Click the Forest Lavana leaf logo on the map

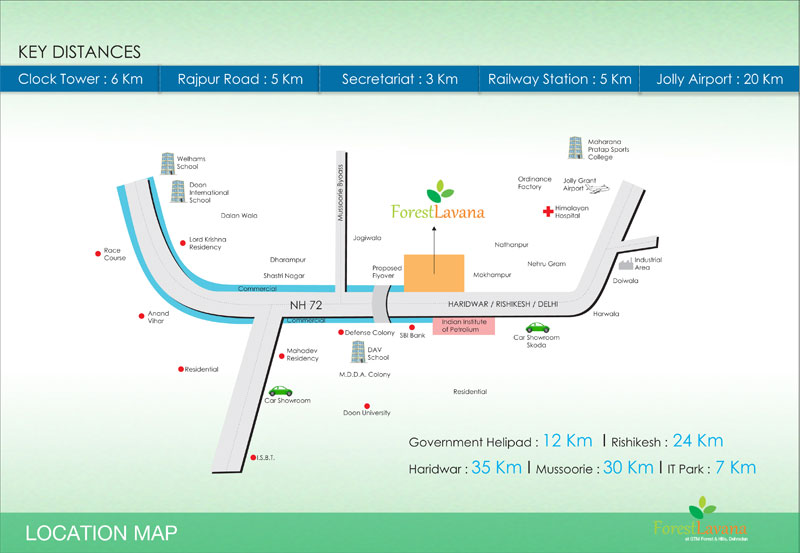tap(439, 200)
